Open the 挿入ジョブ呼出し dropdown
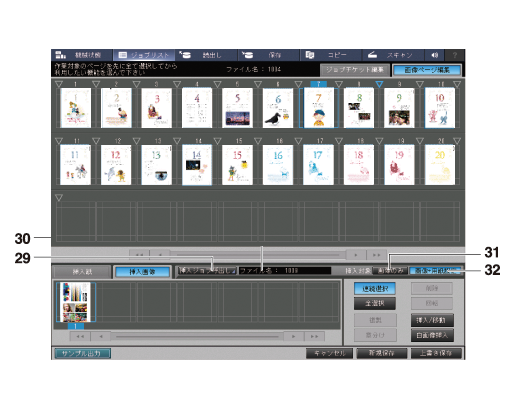The width and height of the screenshot is (517, 398). (x=207, y=271)
